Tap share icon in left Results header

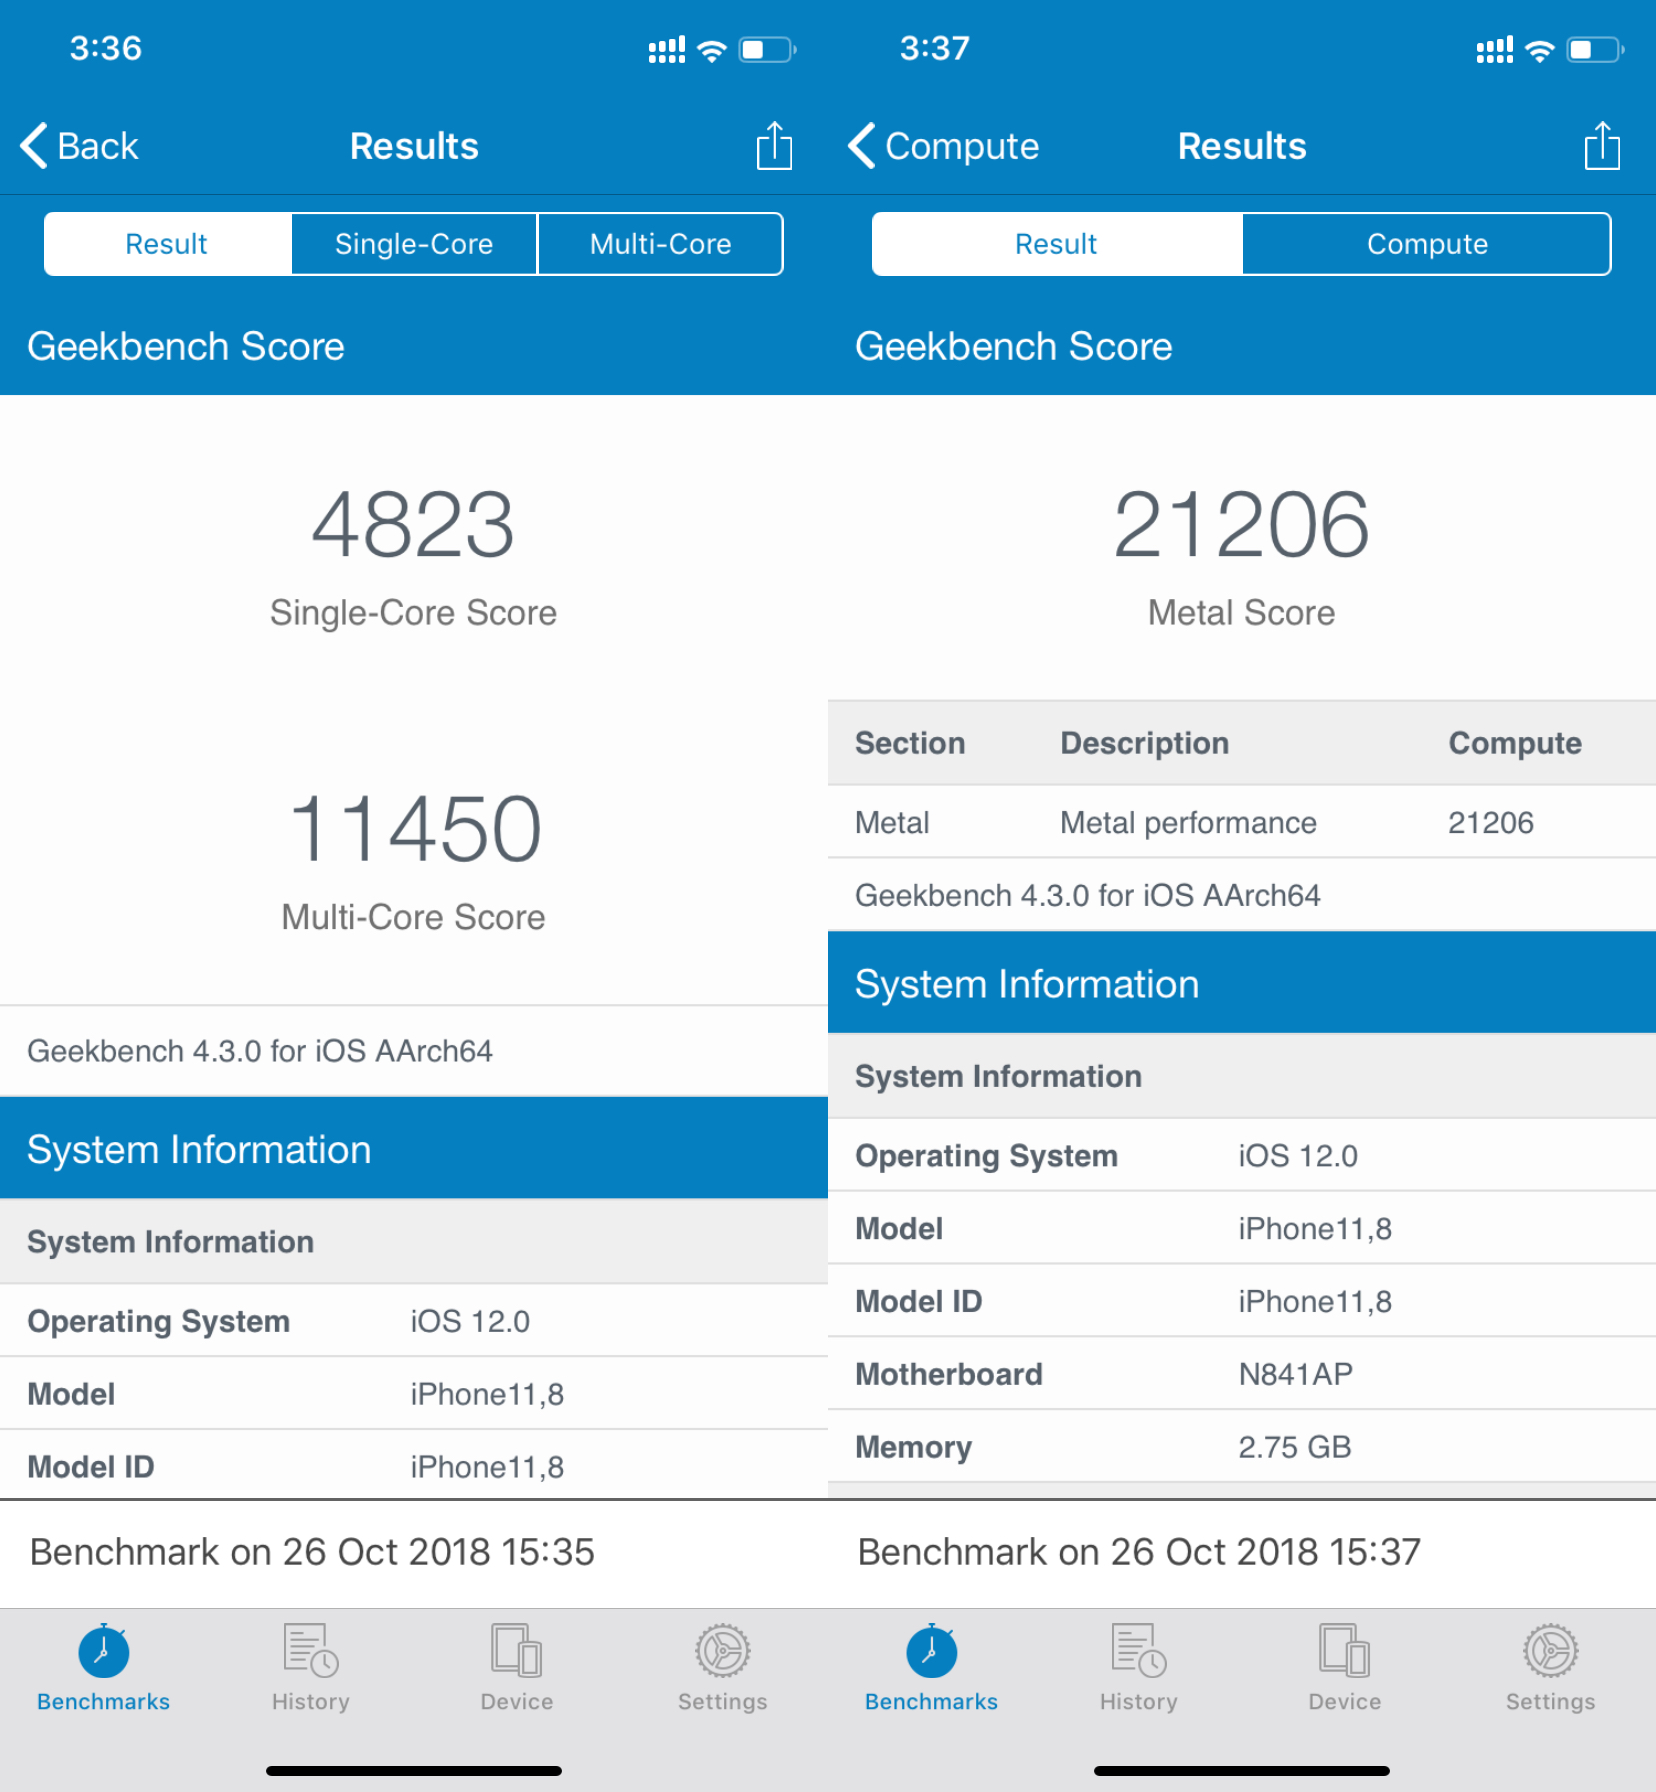[774, 146]
